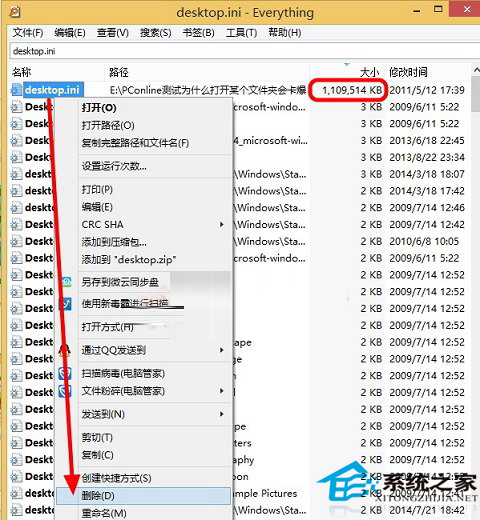Choose 复制完整路径和文件名(F) in the context menu

135,143
